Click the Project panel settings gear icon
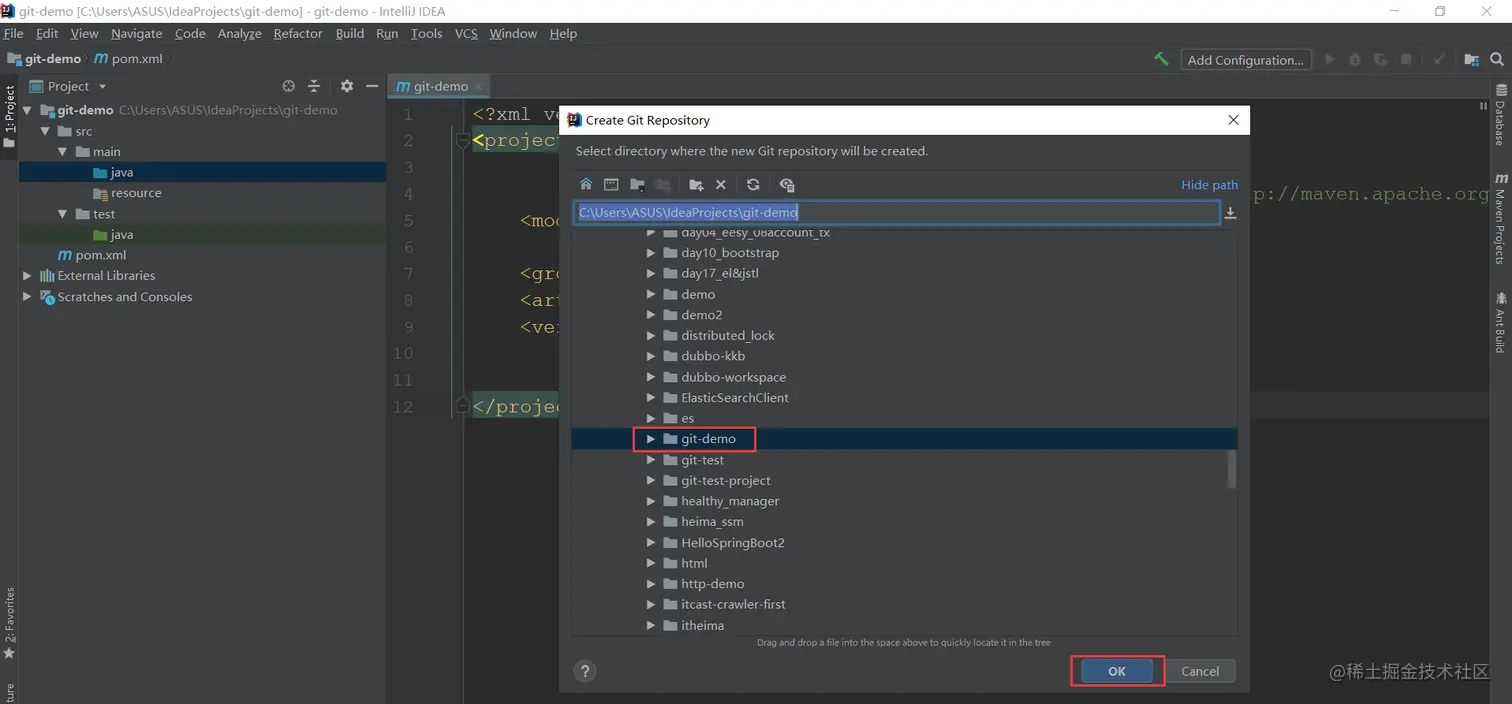The image size is (1512, 704). point(347,86)
